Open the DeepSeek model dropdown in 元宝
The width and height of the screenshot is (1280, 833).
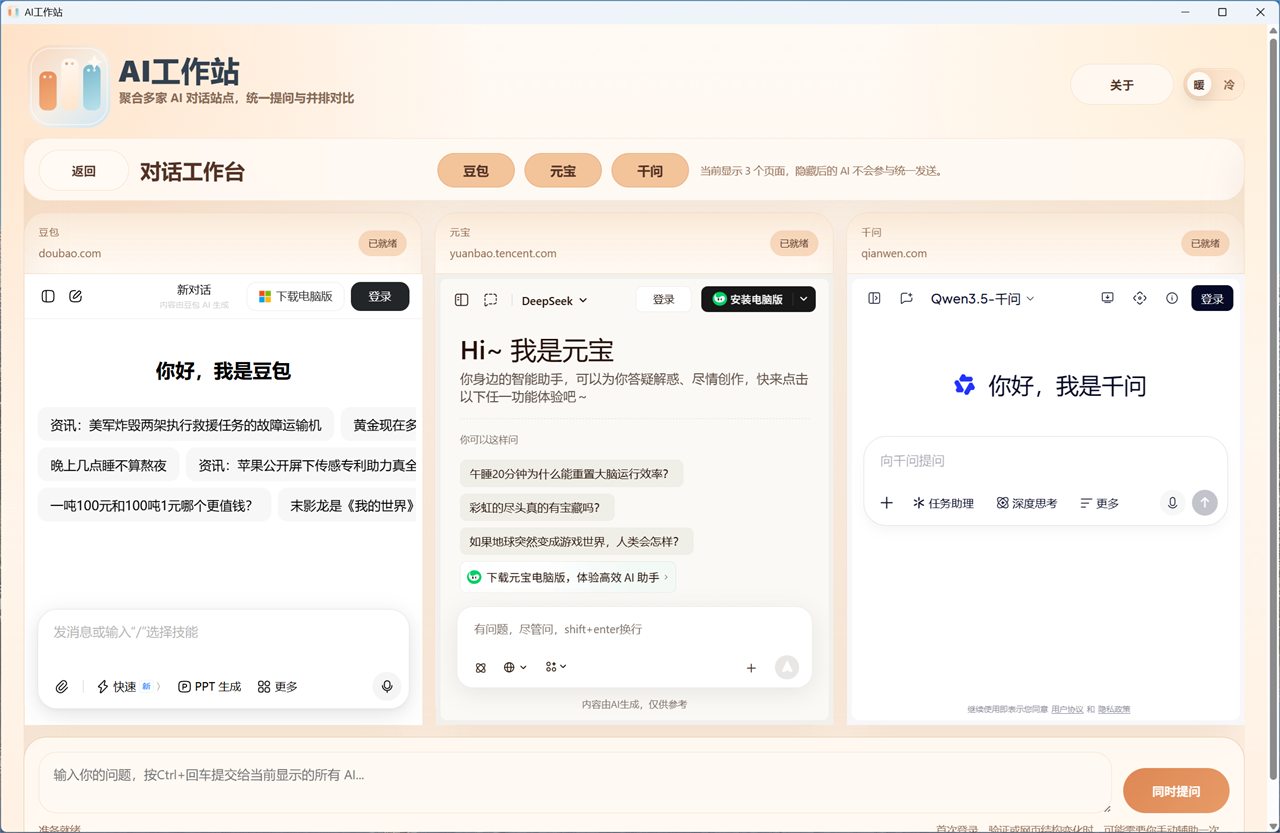(x=553, y=300)
